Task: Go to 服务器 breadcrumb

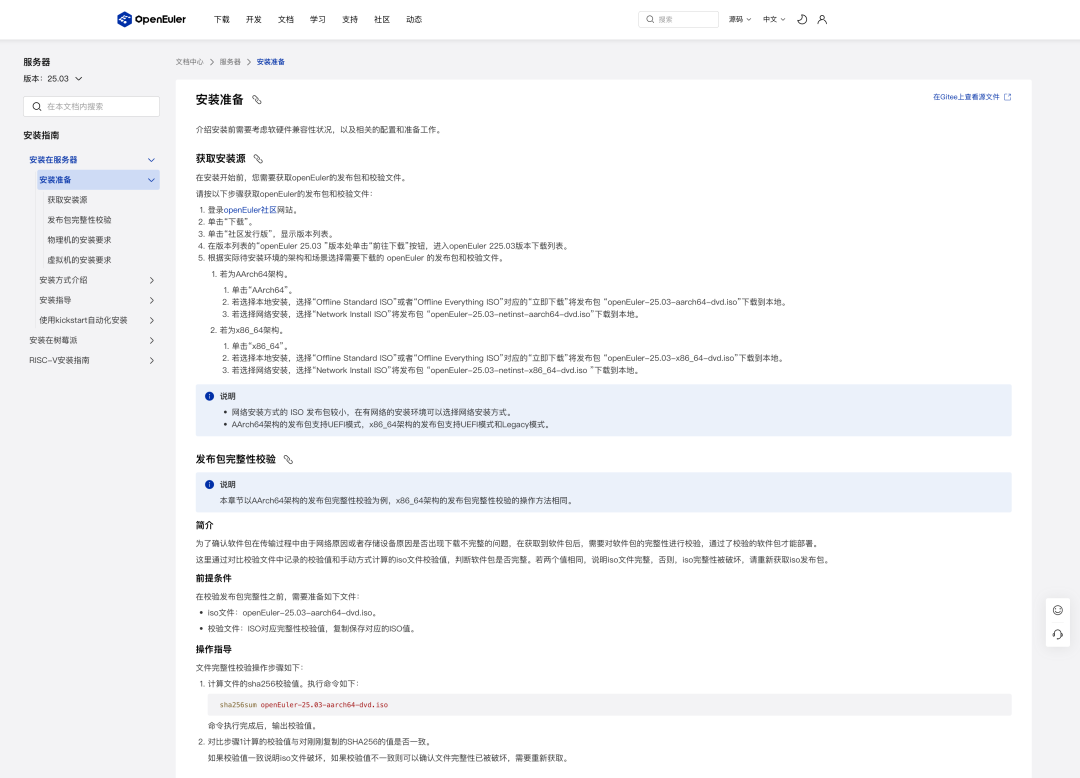Action: point(230,62)
